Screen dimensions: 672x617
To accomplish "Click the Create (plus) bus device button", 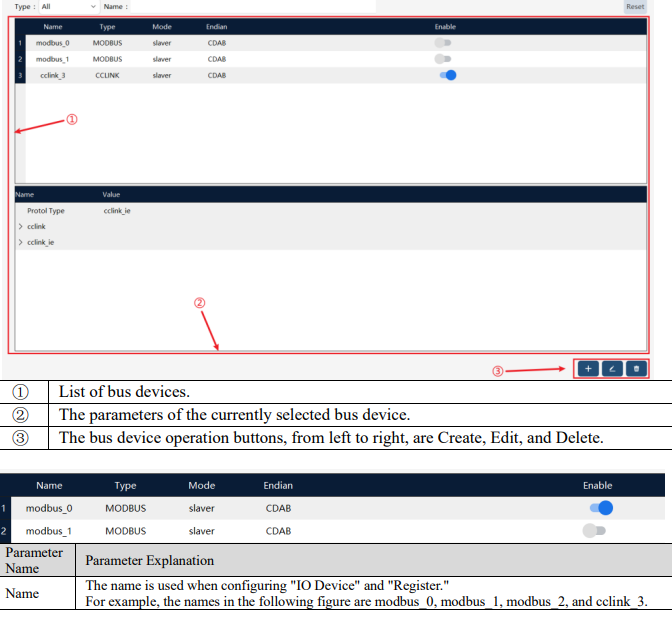I will click(588, 368).
